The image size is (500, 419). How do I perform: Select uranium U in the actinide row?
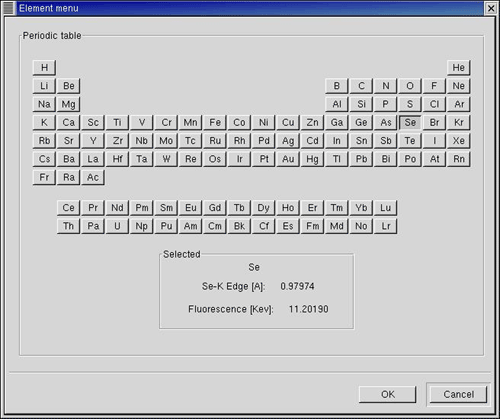tap(117, 226)
